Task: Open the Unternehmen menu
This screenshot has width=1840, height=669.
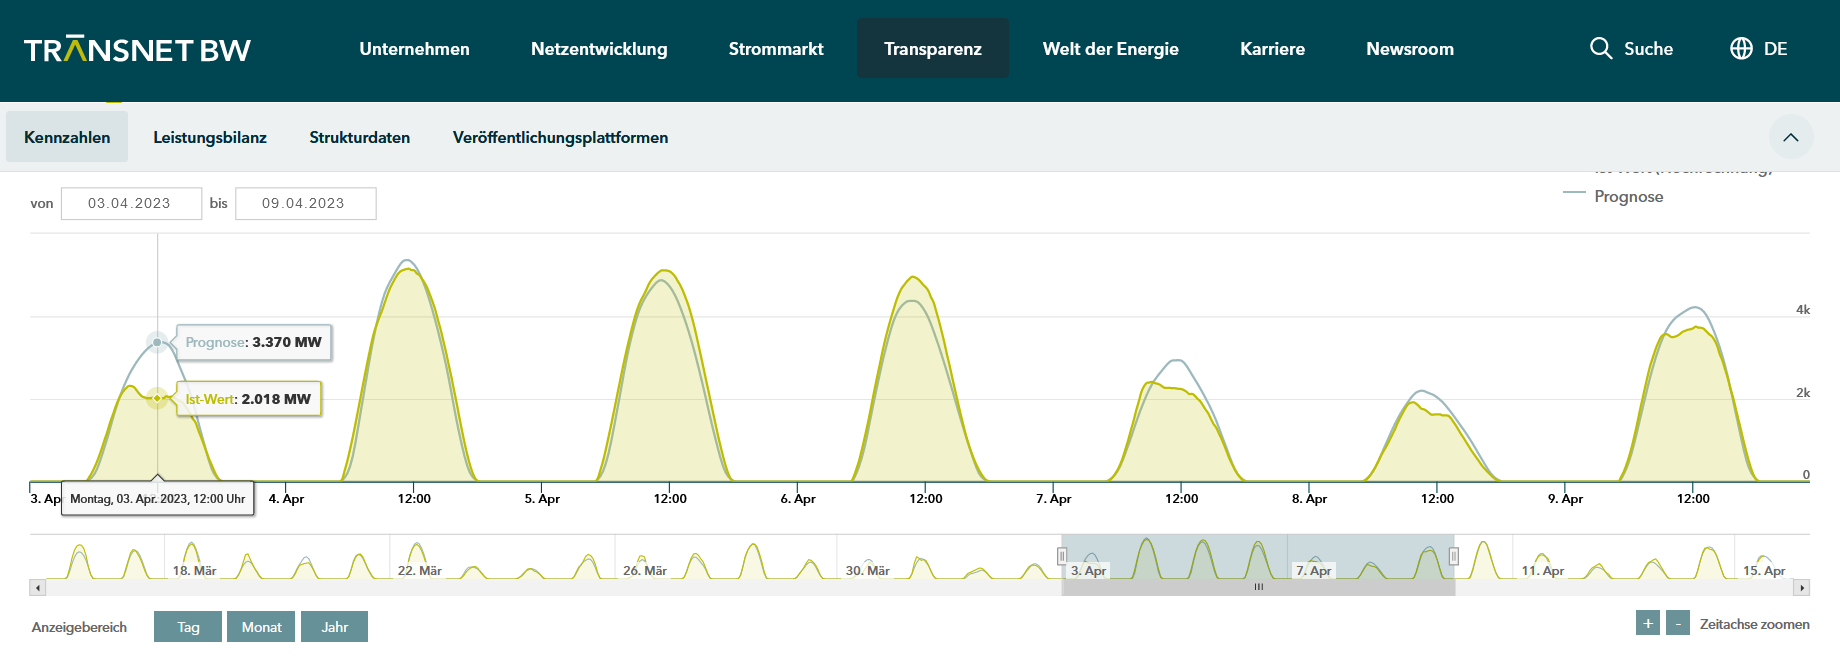Action: [x=414, y=49]
